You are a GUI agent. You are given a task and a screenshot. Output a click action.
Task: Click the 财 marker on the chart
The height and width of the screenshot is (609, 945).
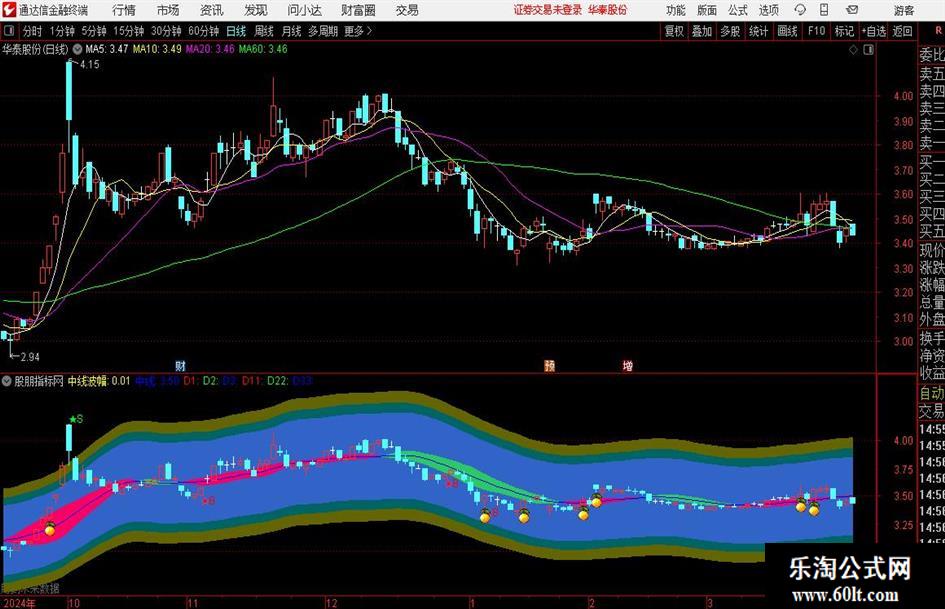180,365
